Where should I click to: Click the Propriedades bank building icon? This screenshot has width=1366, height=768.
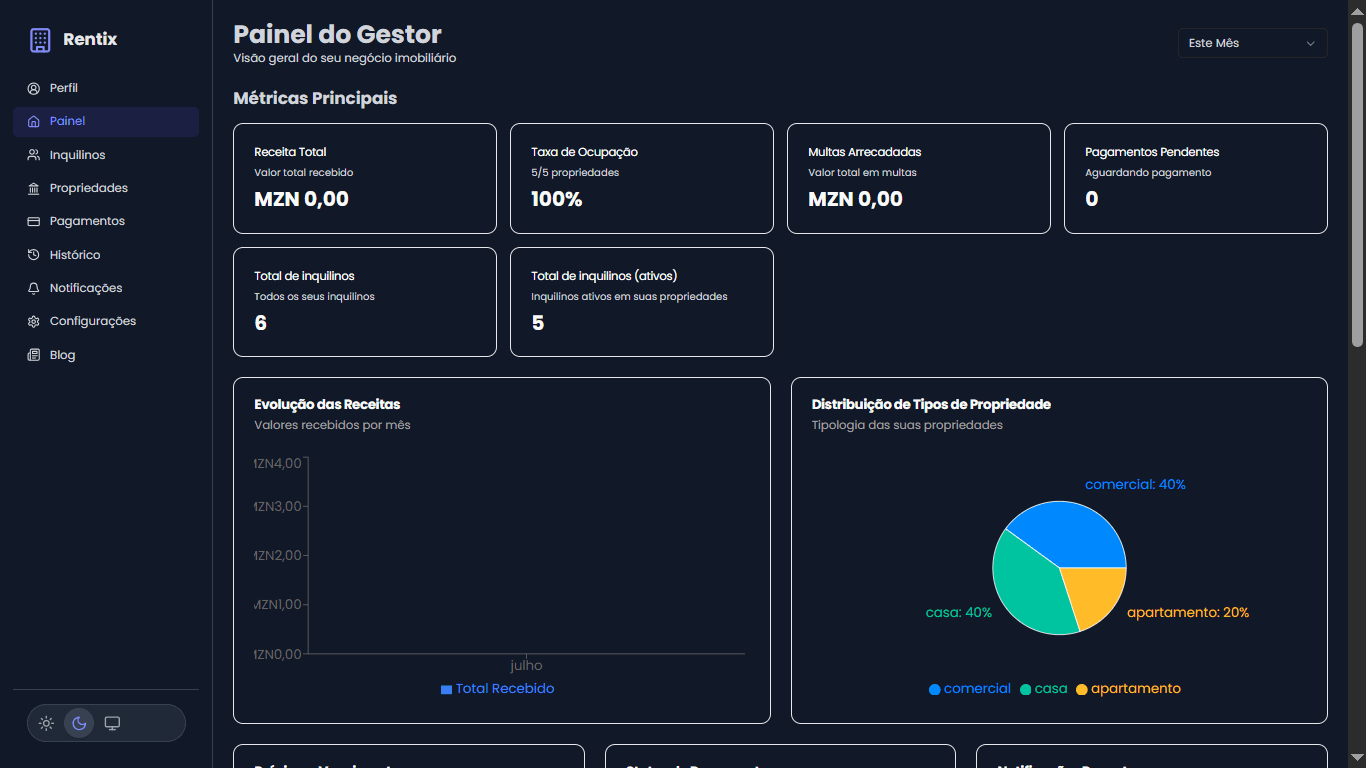pos(34,188)
